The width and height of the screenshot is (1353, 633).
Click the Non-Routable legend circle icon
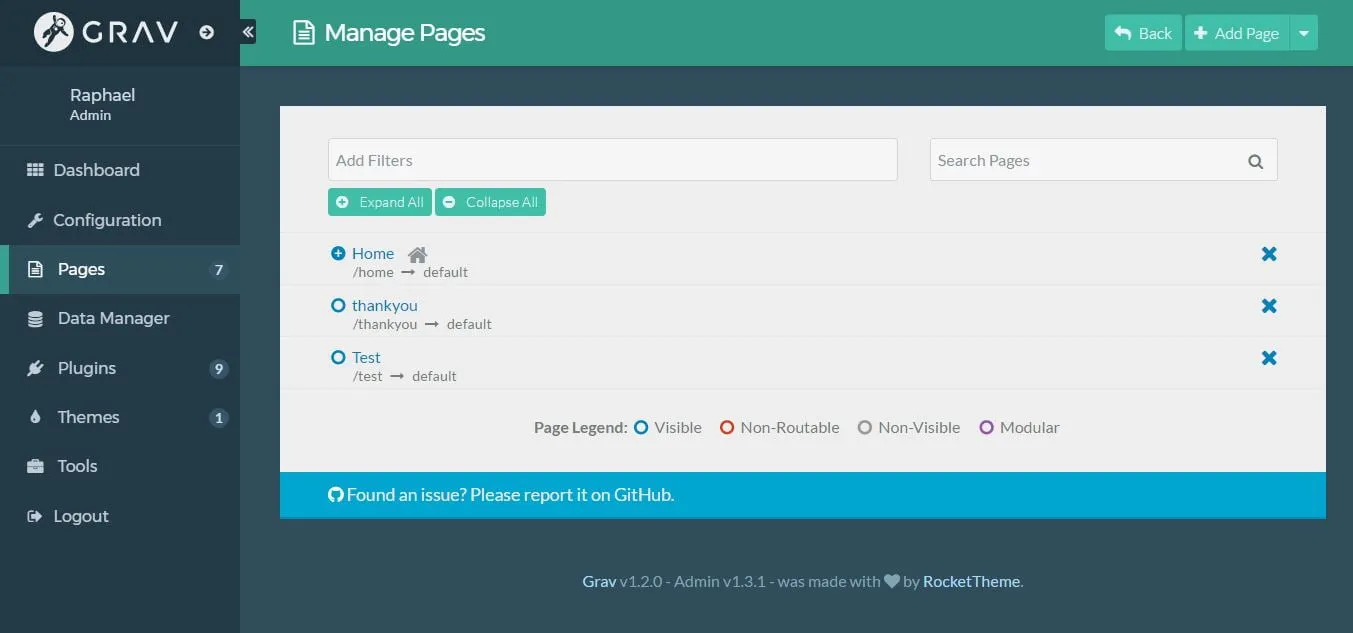[x=727, y=427]
